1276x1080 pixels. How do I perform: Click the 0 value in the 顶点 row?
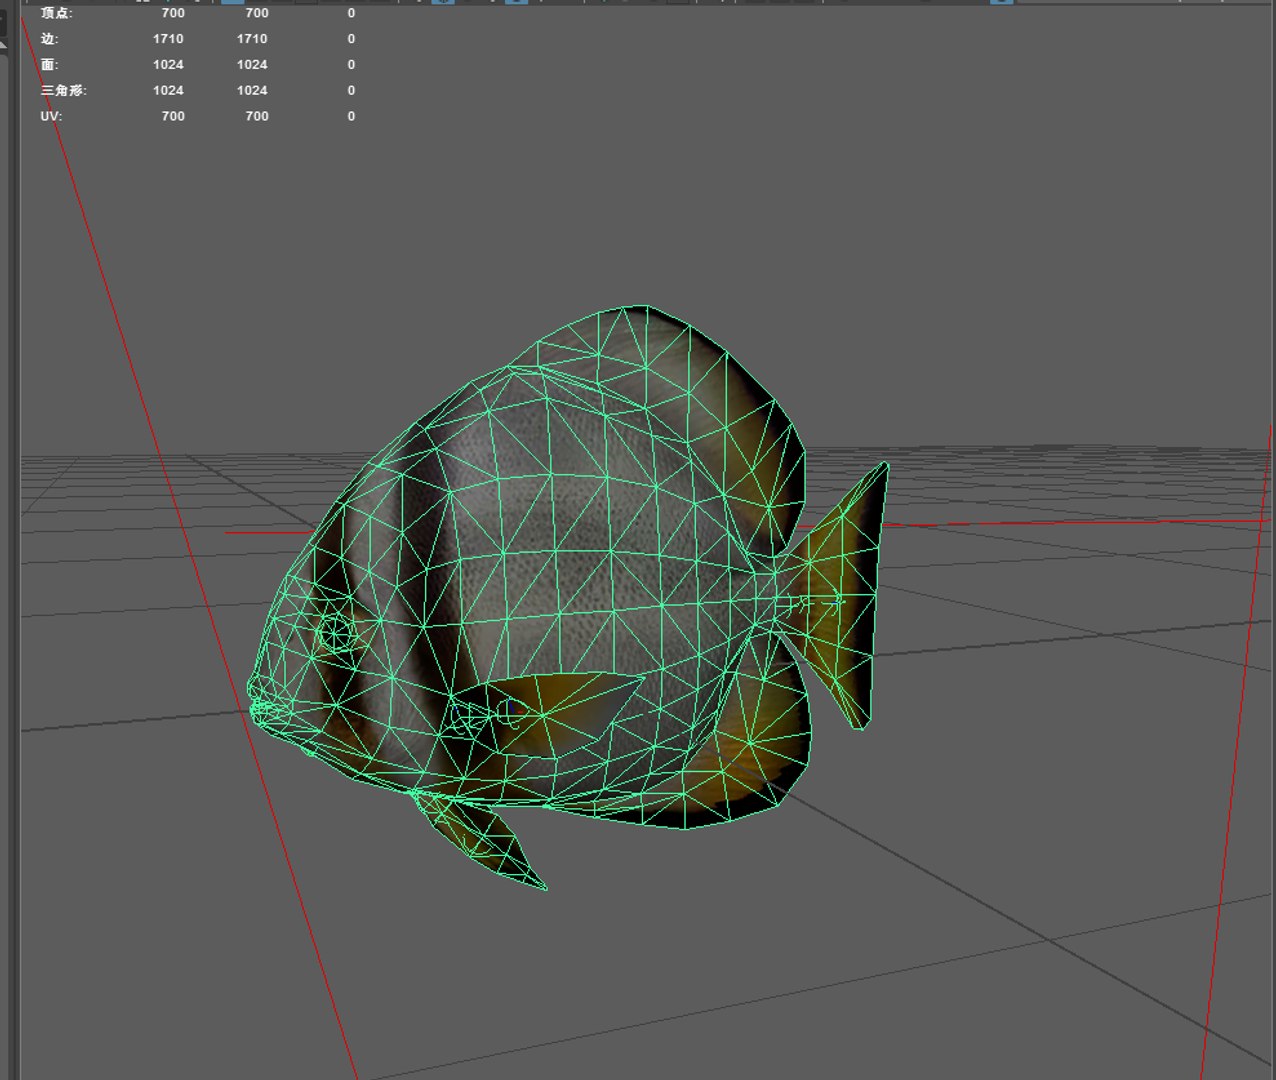351,13
